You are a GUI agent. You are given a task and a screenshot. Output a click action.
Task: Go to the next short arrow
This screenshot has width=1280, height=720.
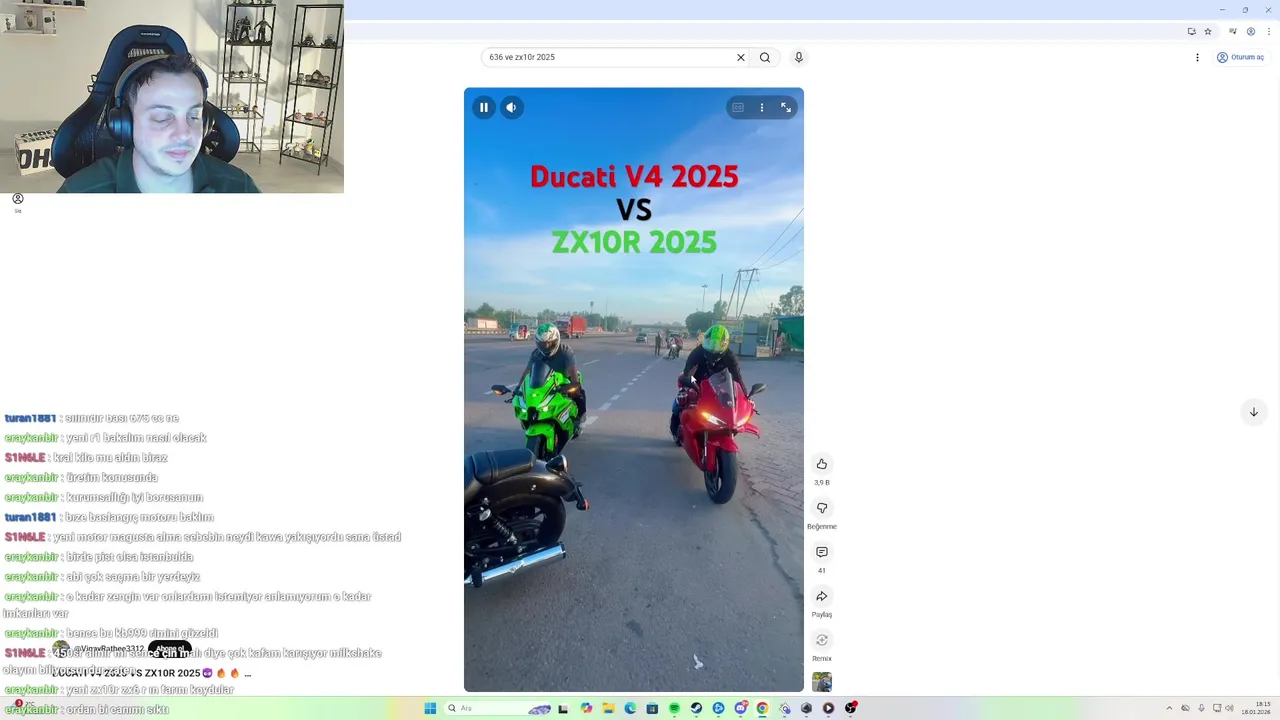pos(1254,412)
